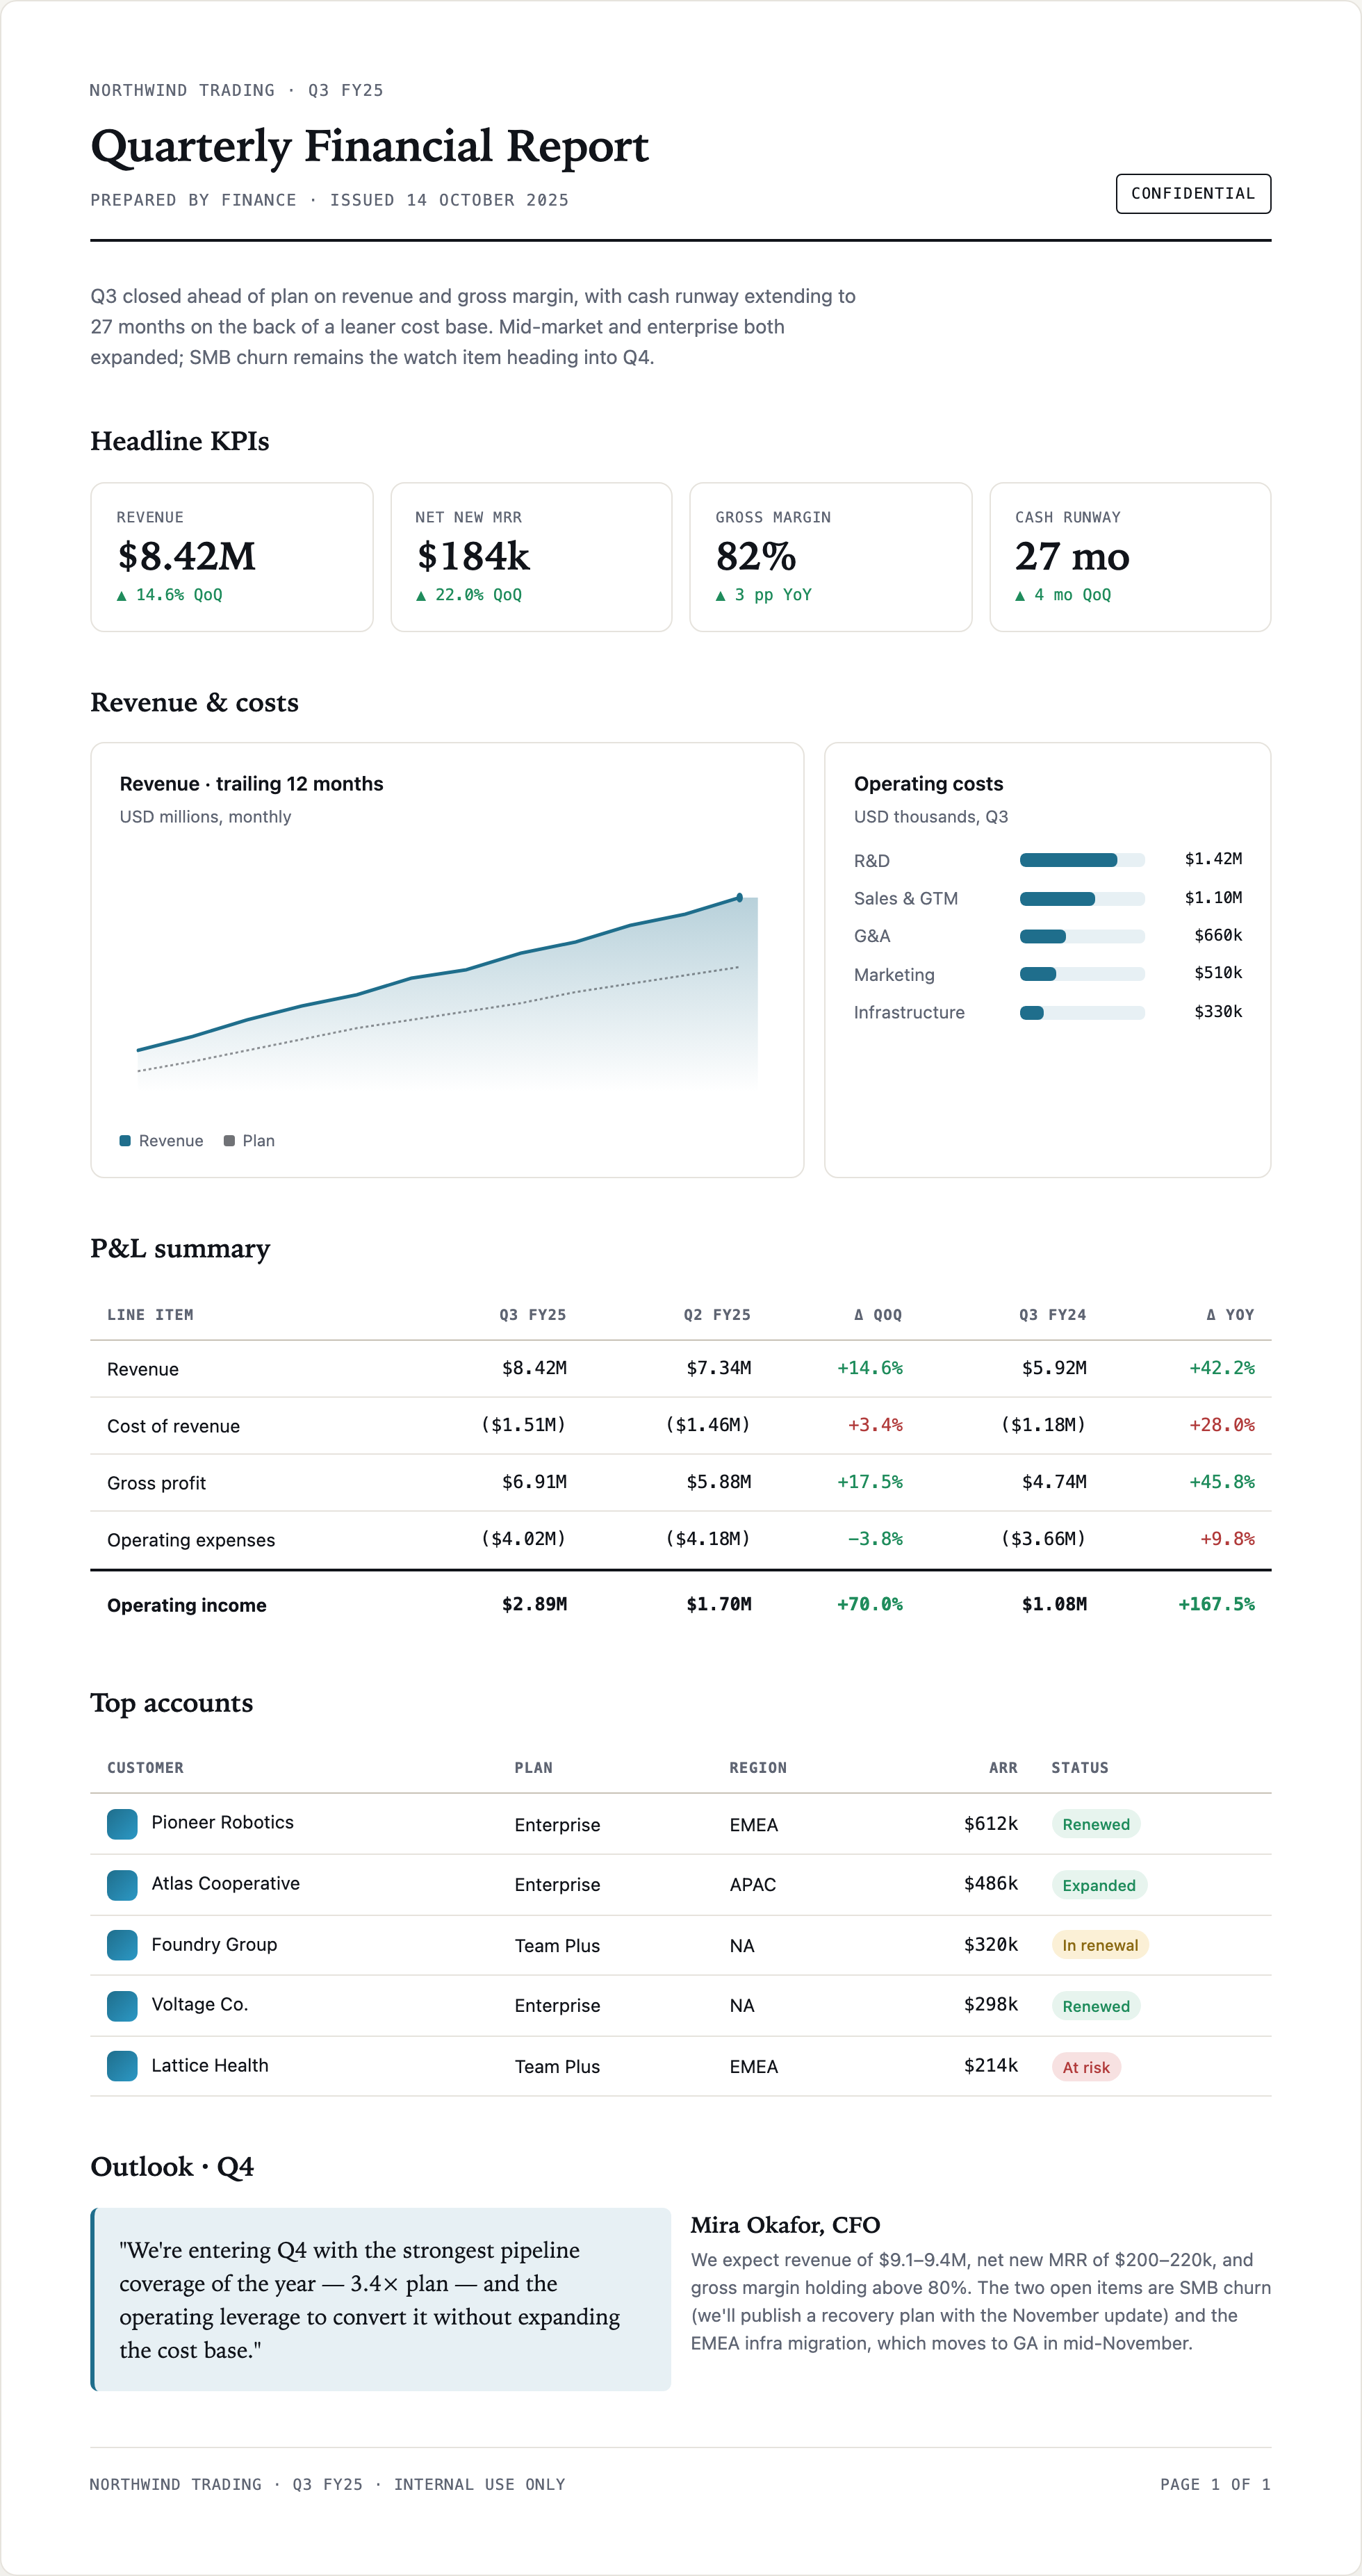Click the In renewal status pill
1362x2576 pixels.
pyautogui.click(x=1100, y=1945)
